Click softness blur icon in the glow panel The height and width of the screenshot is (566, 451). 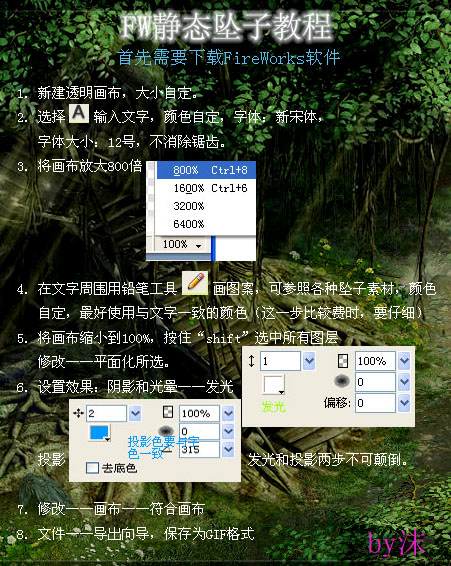(x=342, y=381)
